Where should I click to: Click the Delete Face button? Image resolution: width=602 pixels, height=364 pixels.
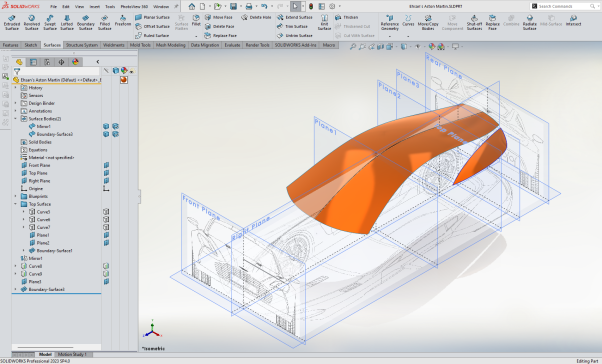[x=220, y=26]
